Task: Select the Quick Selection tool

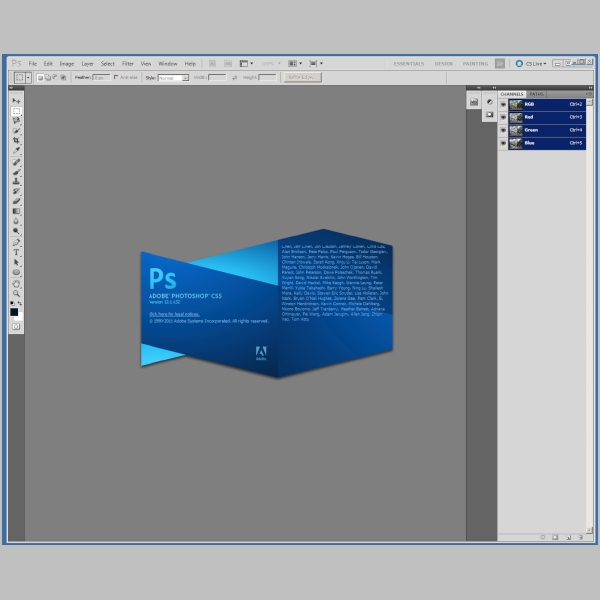Action: (x=16, y=131)
